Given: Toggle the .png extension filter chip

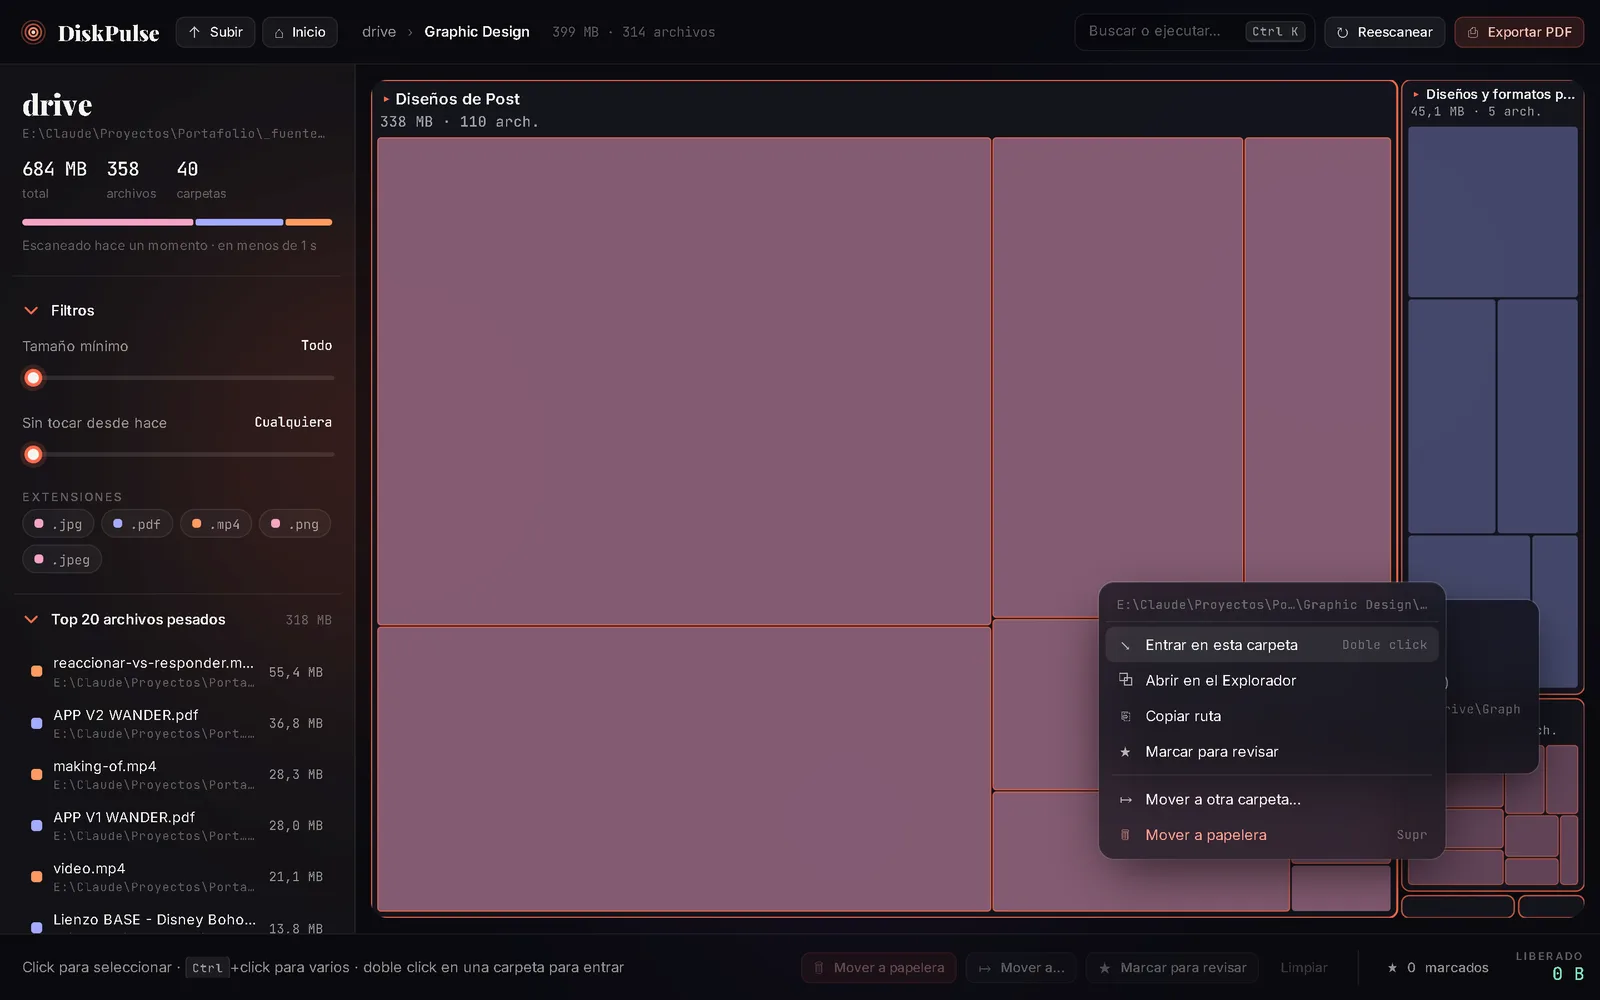Looking at the screenshot, I should pos(295,524).
